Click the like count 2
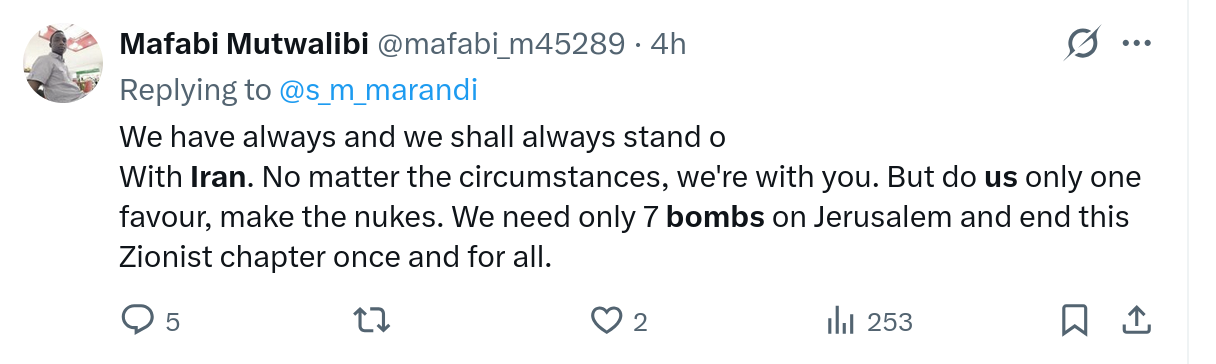 pos(641,322)
